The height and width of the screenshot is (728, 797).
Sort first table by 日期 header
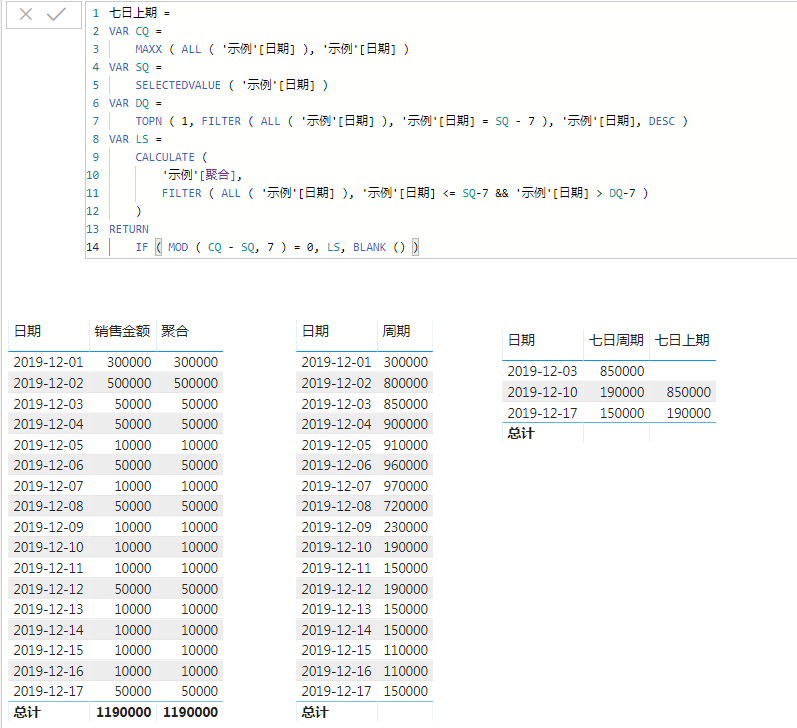(27, 331)
